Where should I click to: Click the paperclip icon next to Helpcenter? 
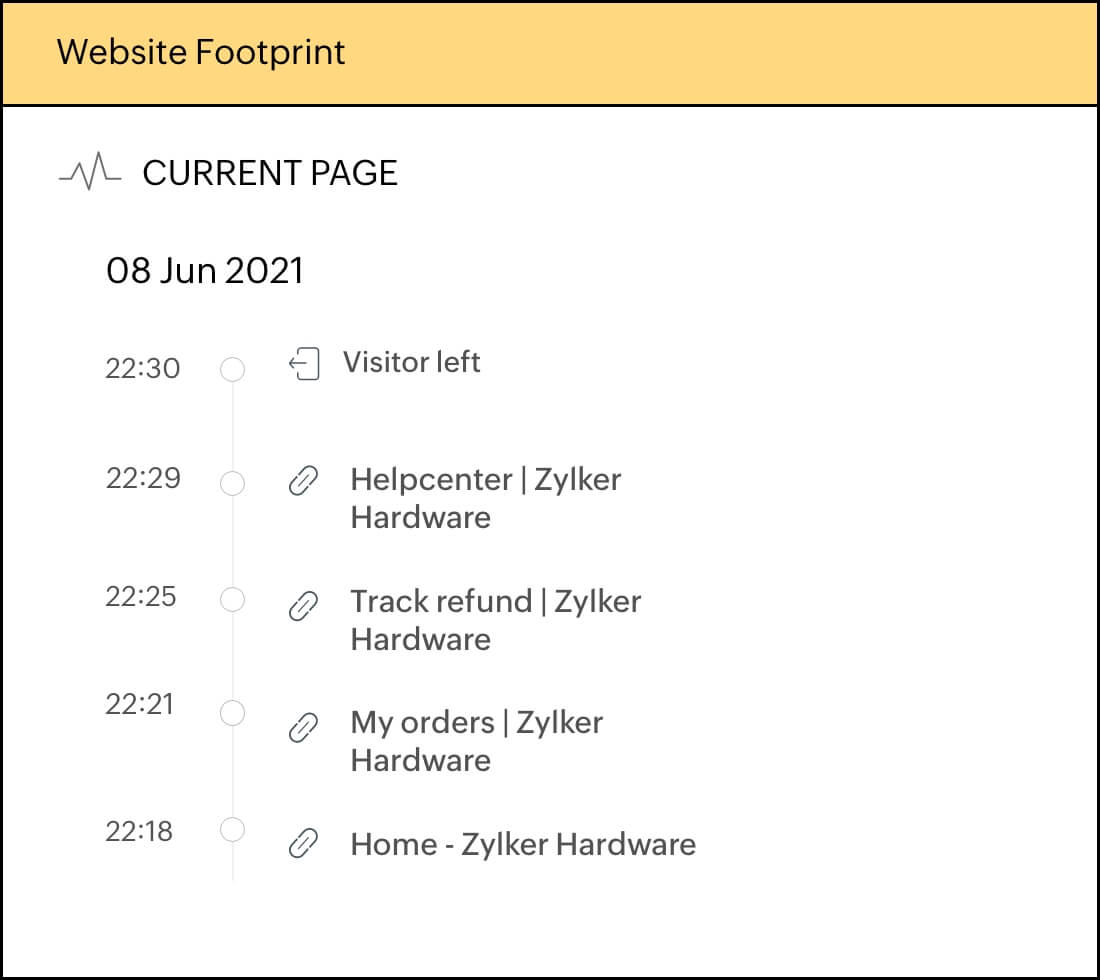click(303, 482)
